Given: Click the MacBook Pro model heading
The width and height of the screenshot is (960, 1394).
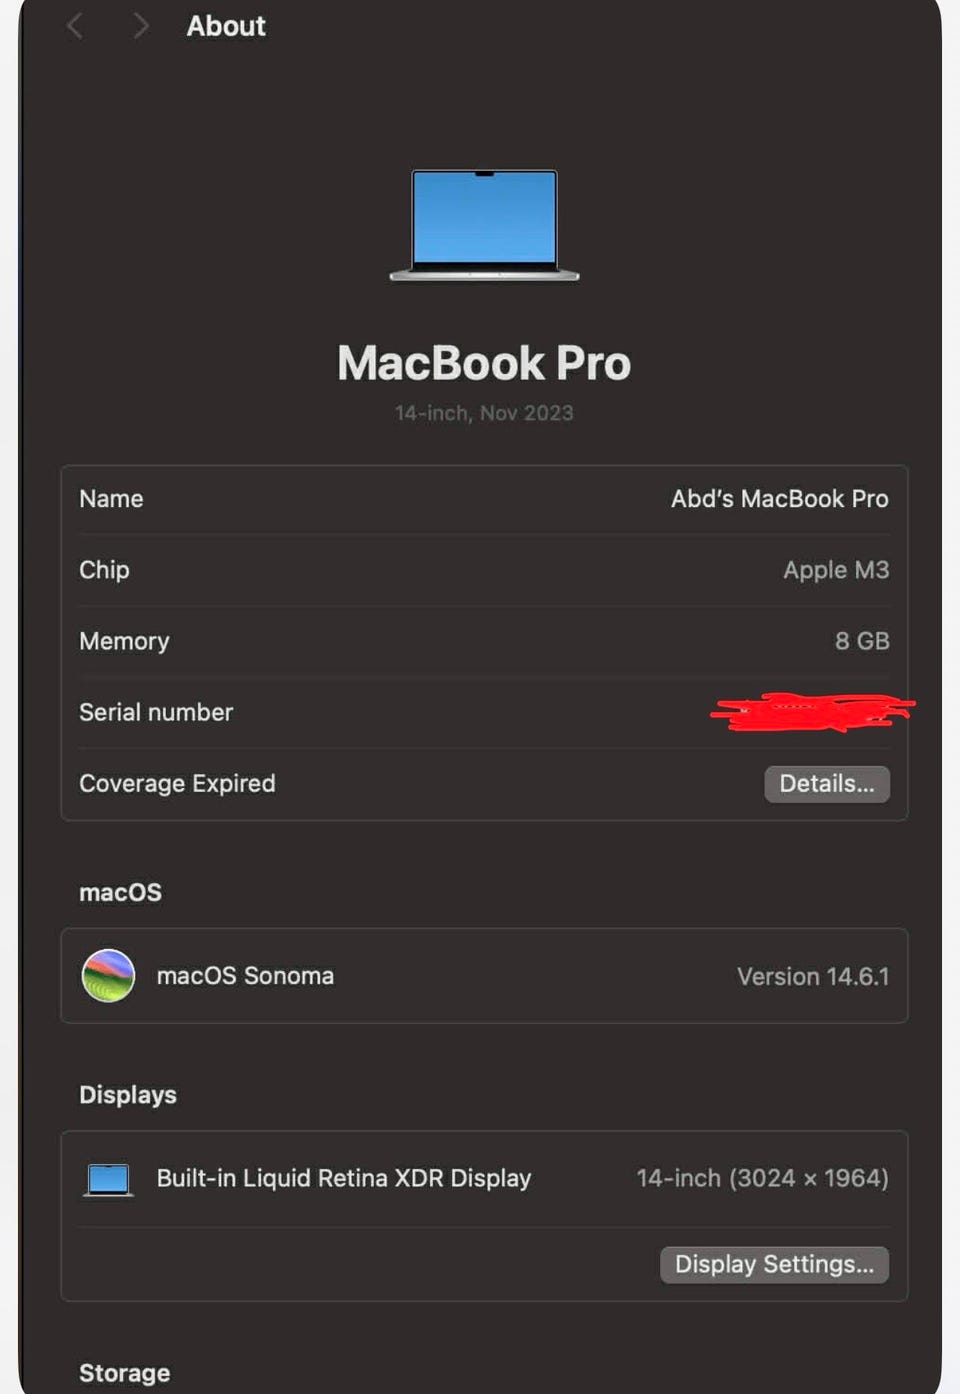Looking at the screenshot, I should (484, 362).
